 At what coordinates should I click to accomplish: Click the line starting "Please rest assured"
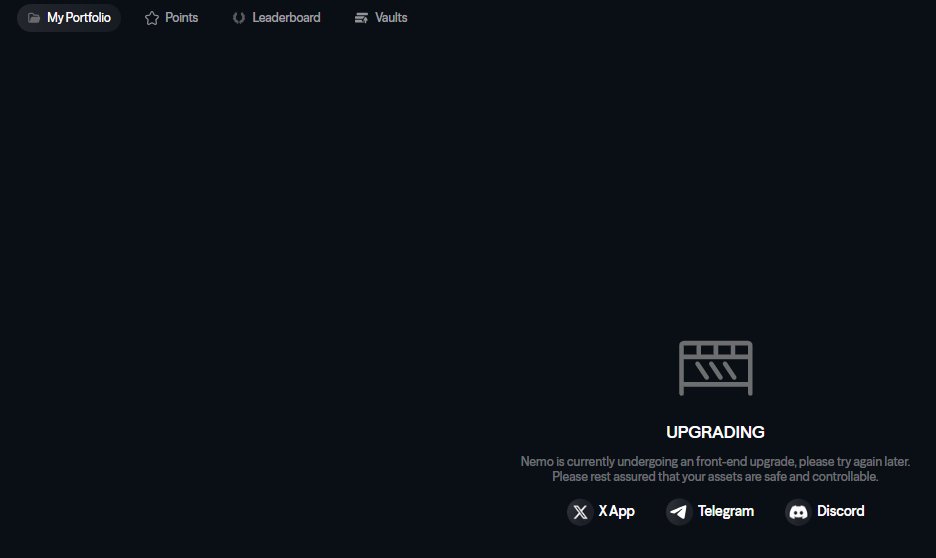point(715,476)
